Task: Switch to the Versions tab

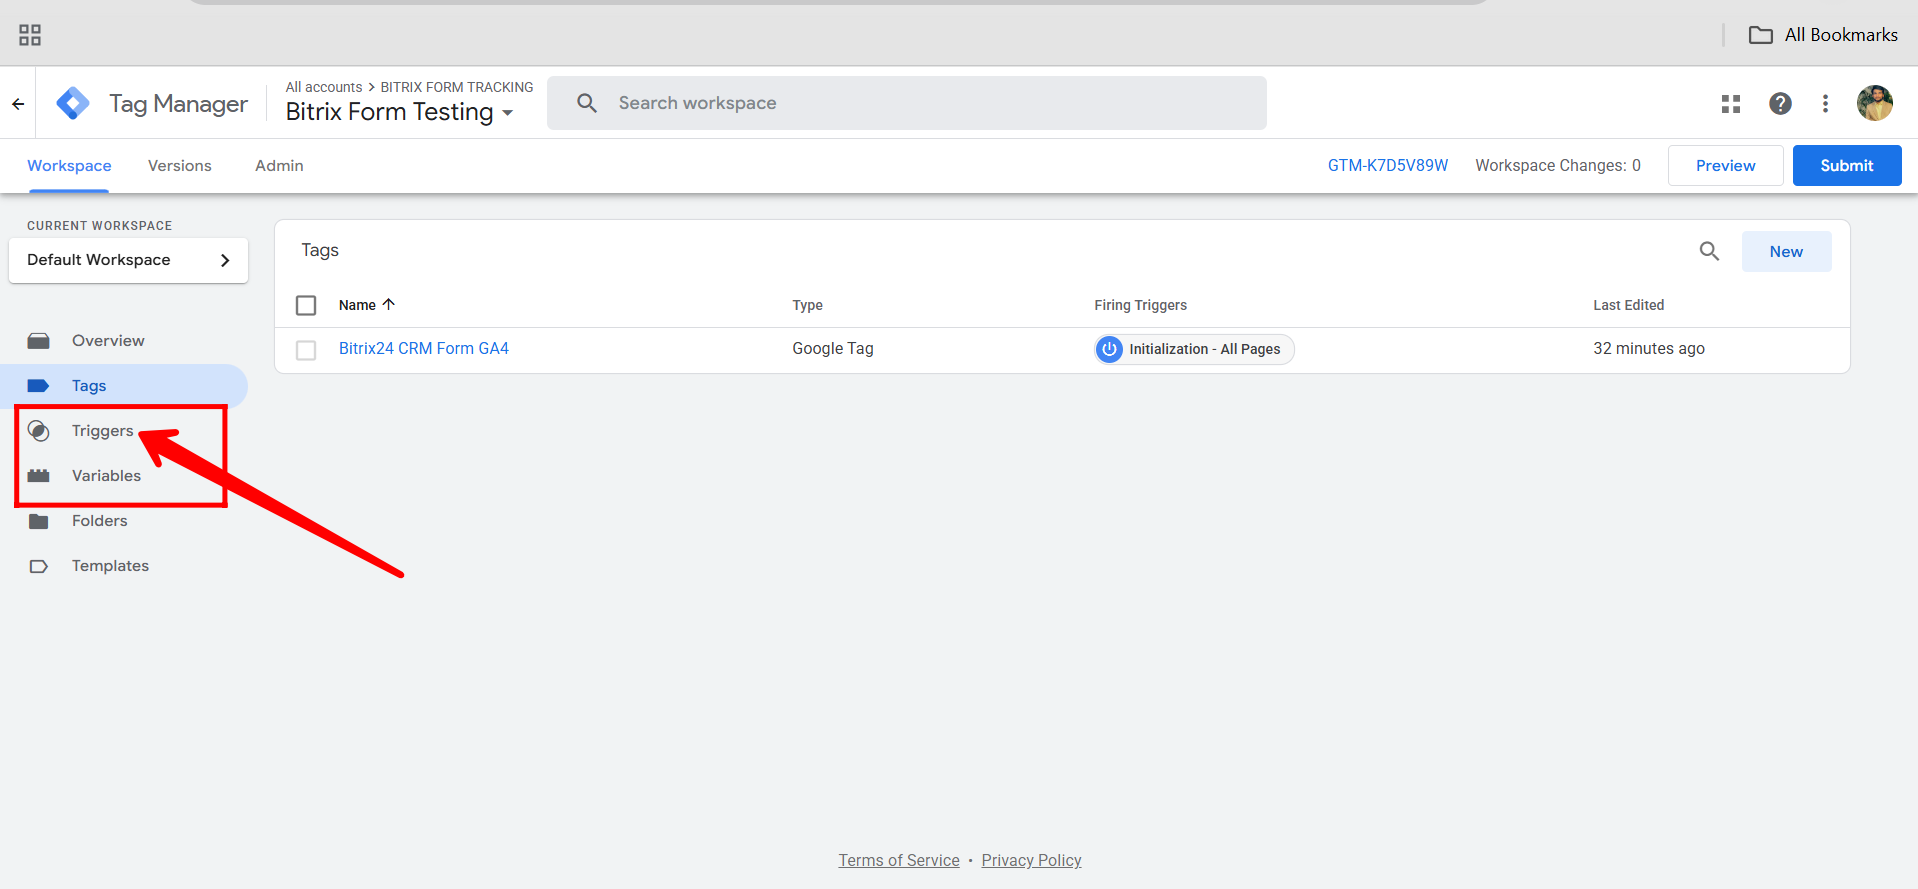Action: tap(180, 166)
